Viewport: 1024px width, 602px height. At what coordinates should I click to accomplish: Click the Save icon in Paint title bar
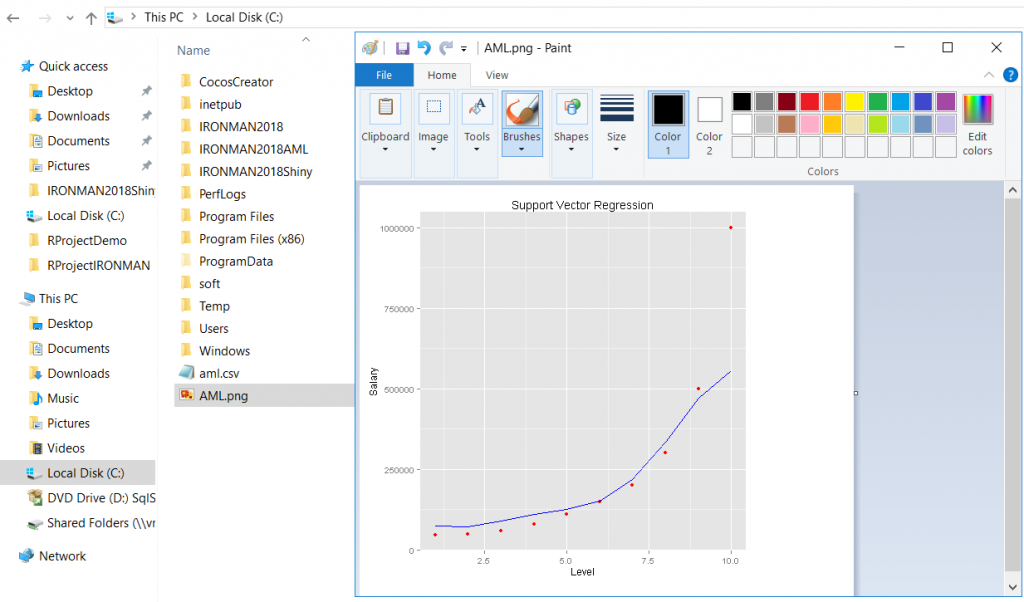402,48
